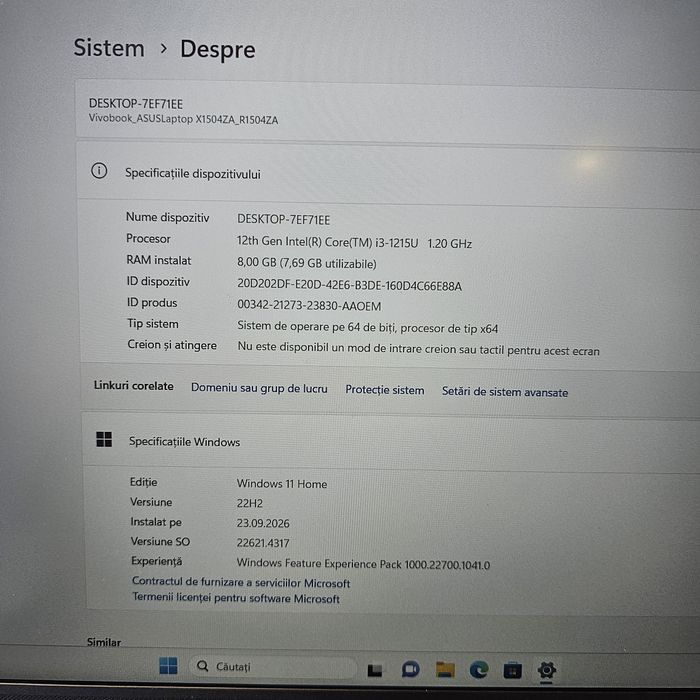
Task: Click the search magnifier icon
Action: (202, 666)
